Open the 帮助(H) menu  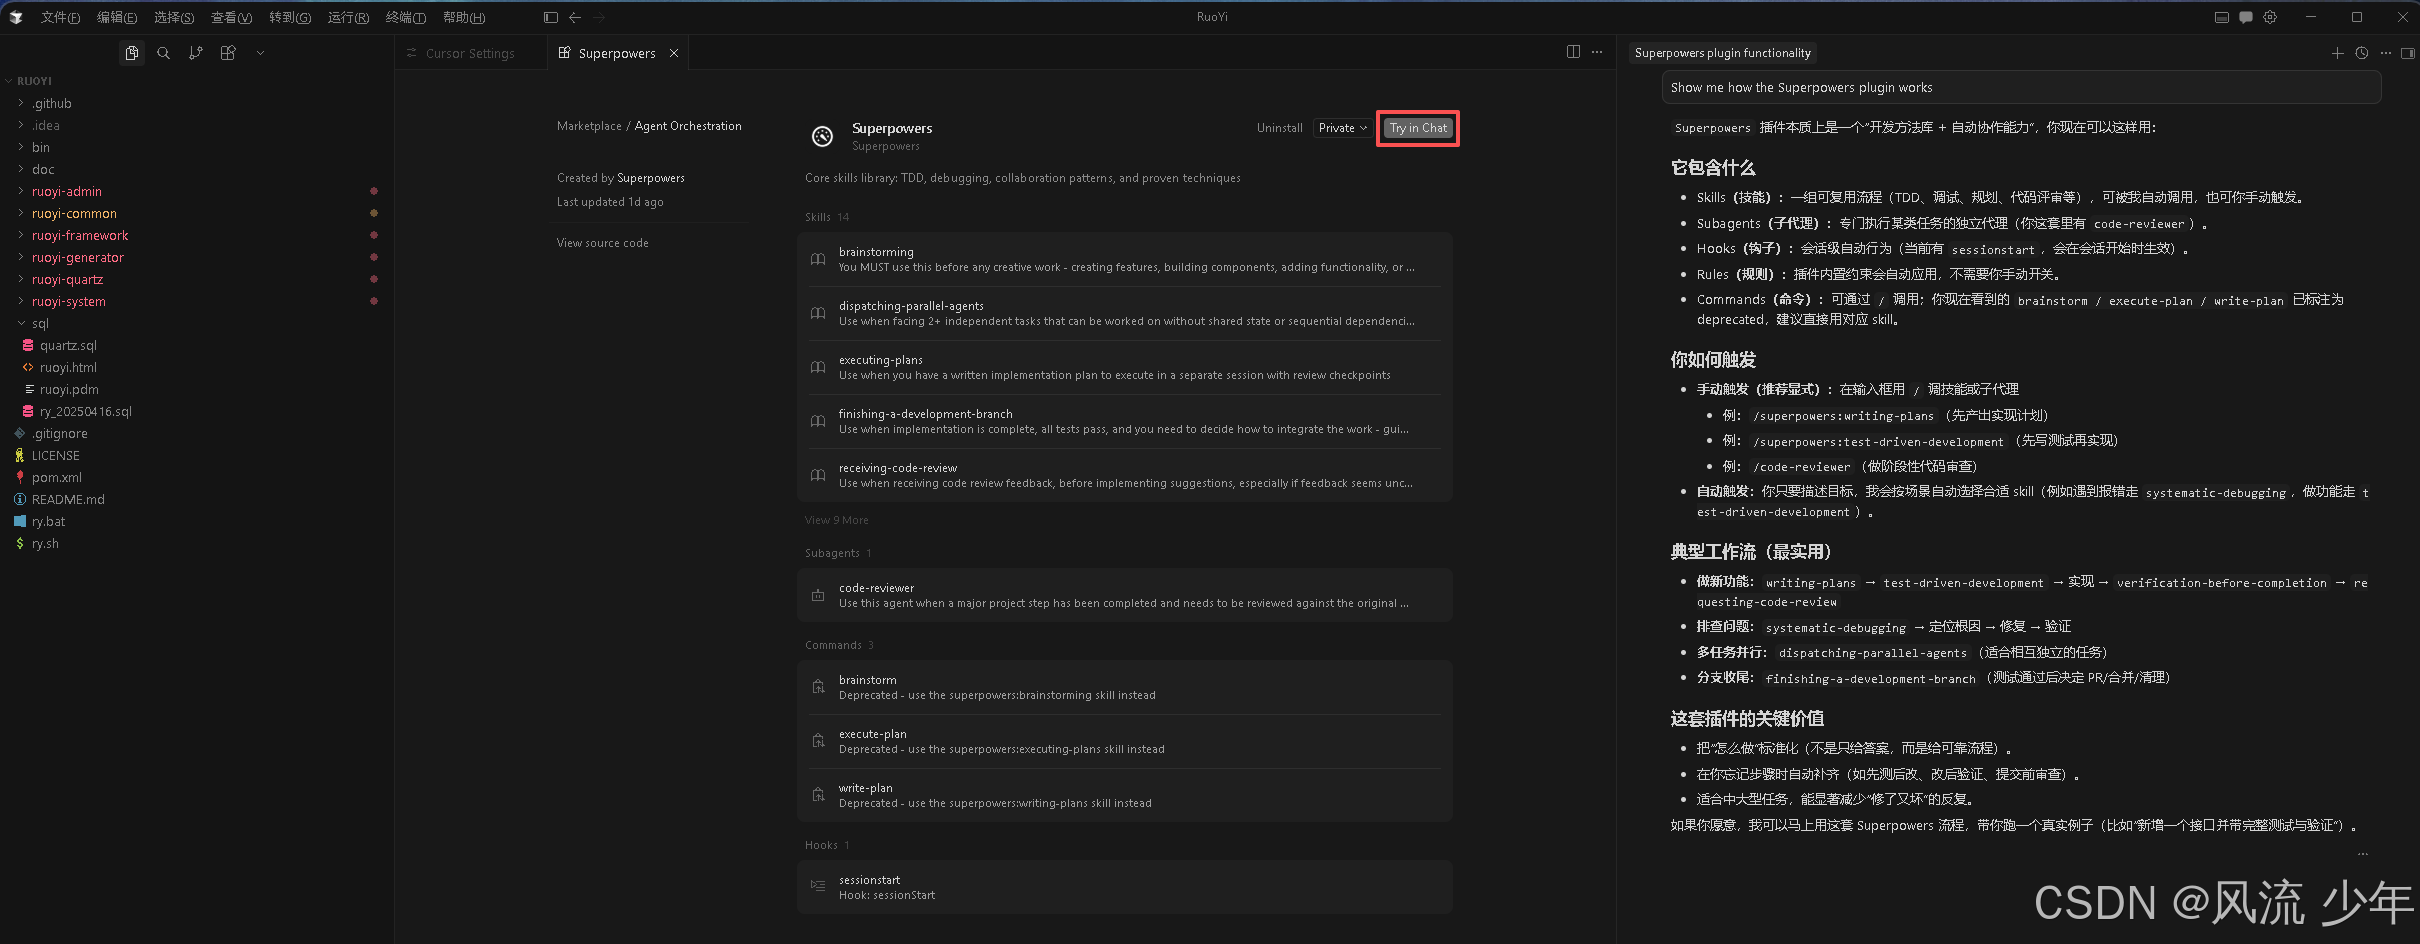tap(464, 17)
